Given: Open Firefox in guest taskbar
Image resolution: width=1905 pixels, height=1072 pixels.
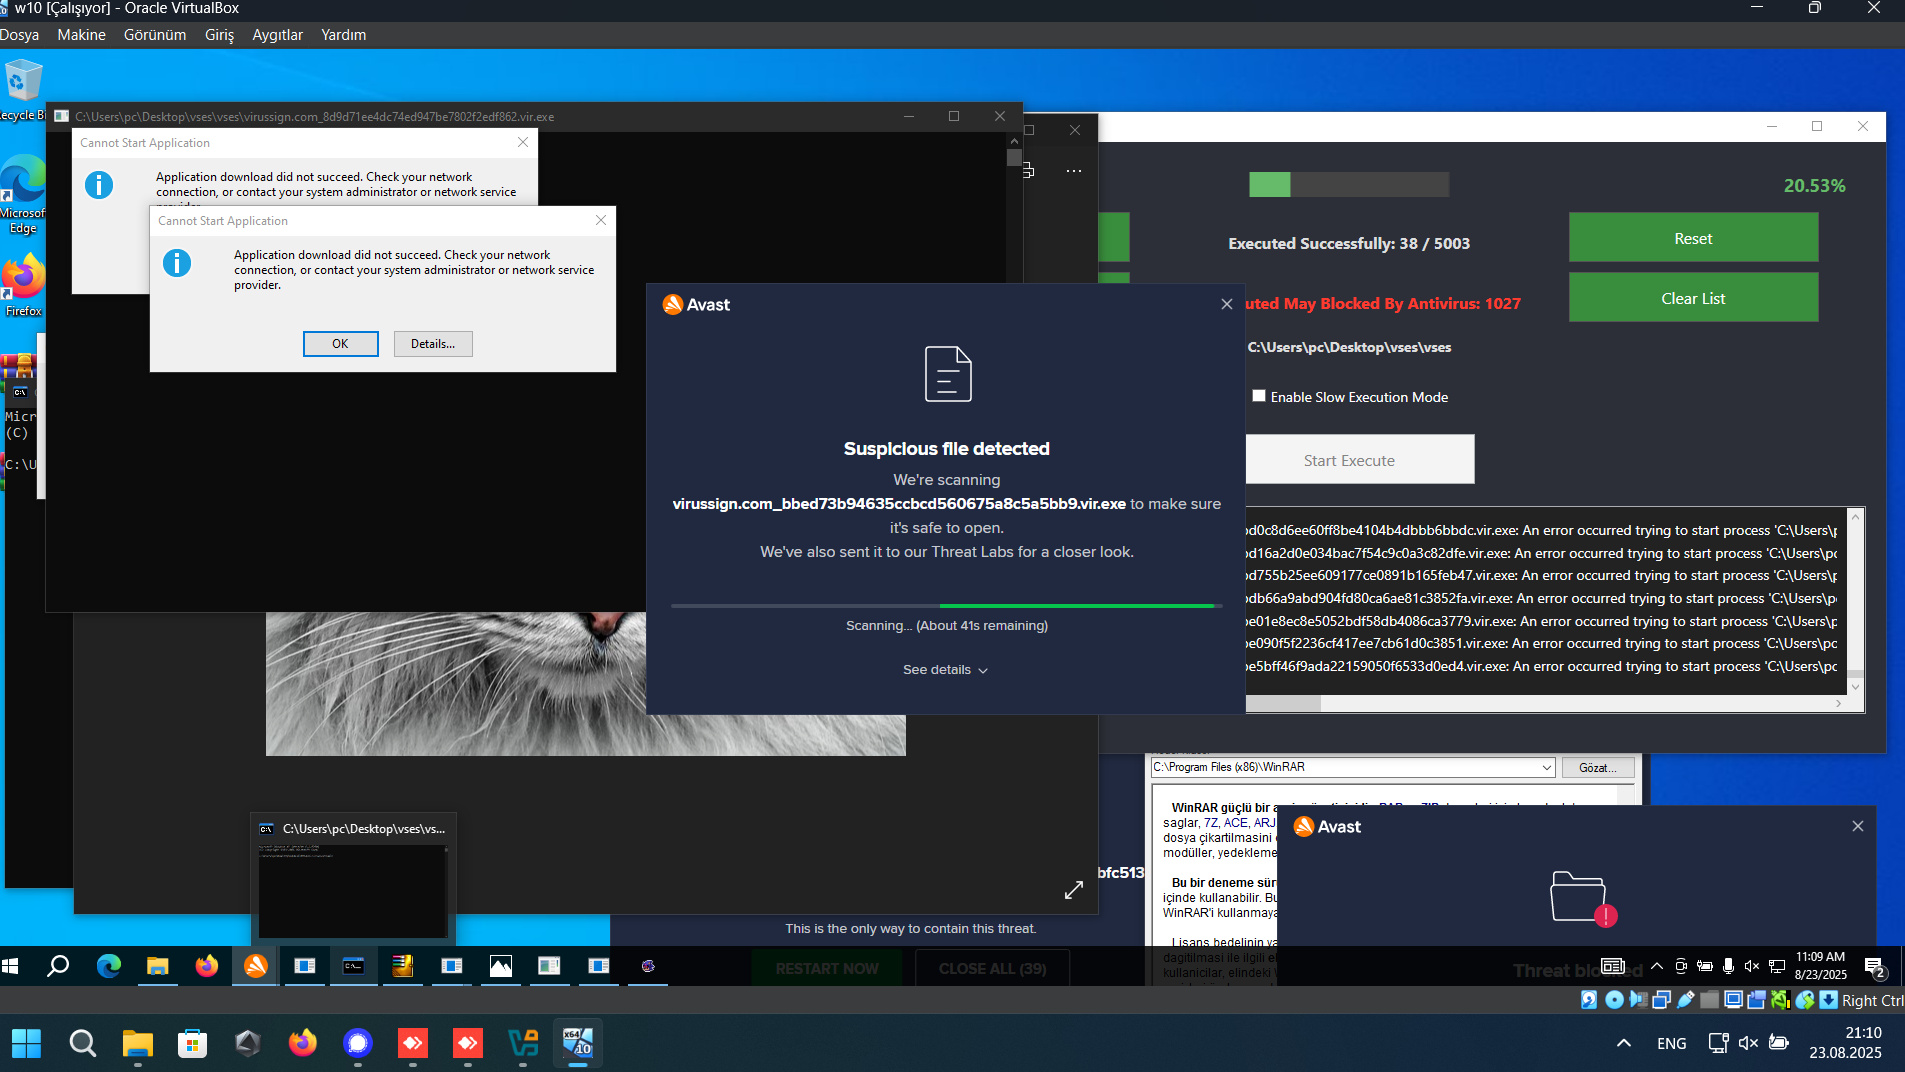Looking at the screenshot, I should click(207, 966).
